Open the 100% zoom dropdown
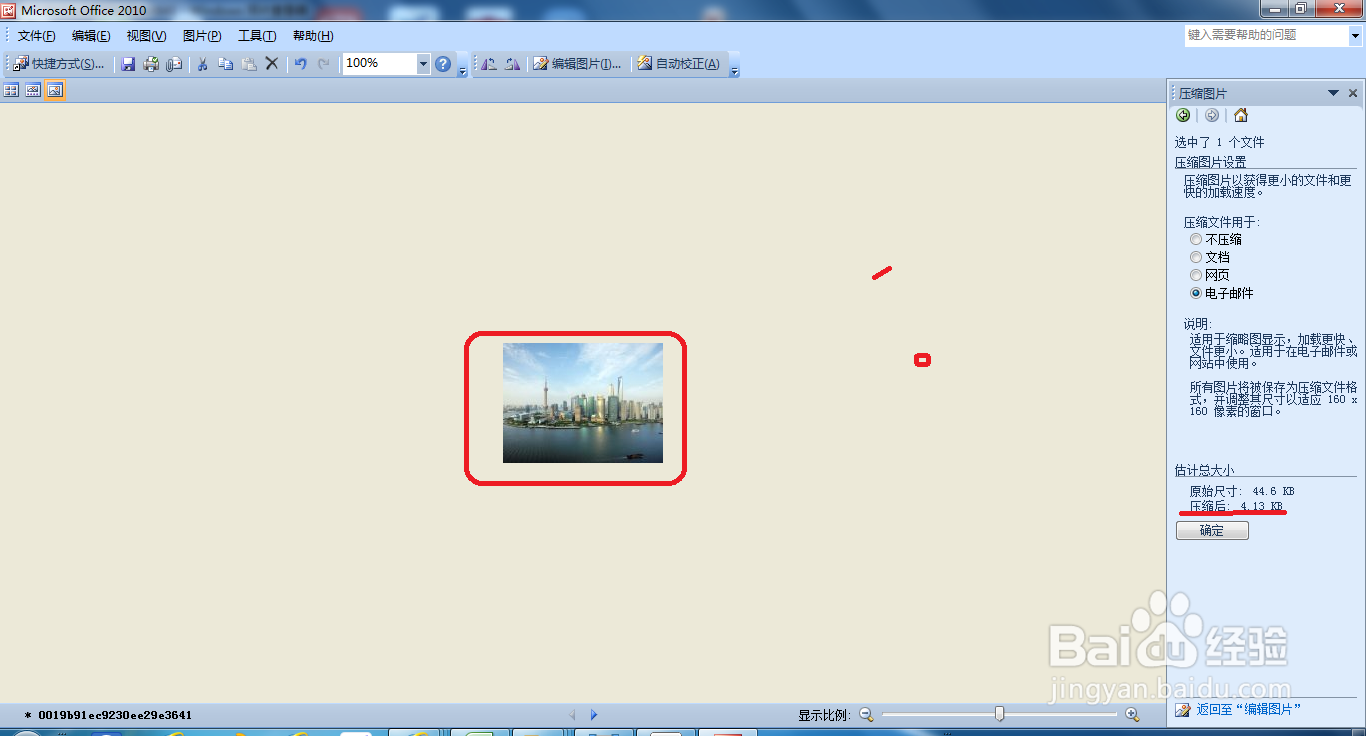The height and width of the screenshot is (736, 1366). pyautogui.click(x=423, y=64)
